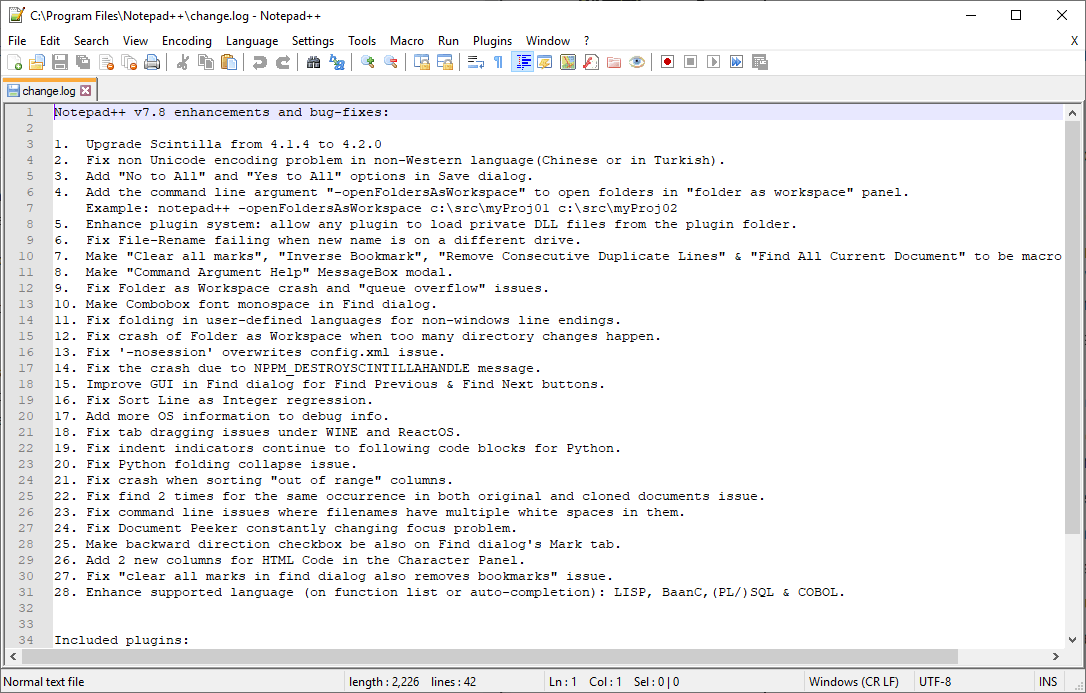Toggle the INS insert mode indicator

tap(1047, 682)
